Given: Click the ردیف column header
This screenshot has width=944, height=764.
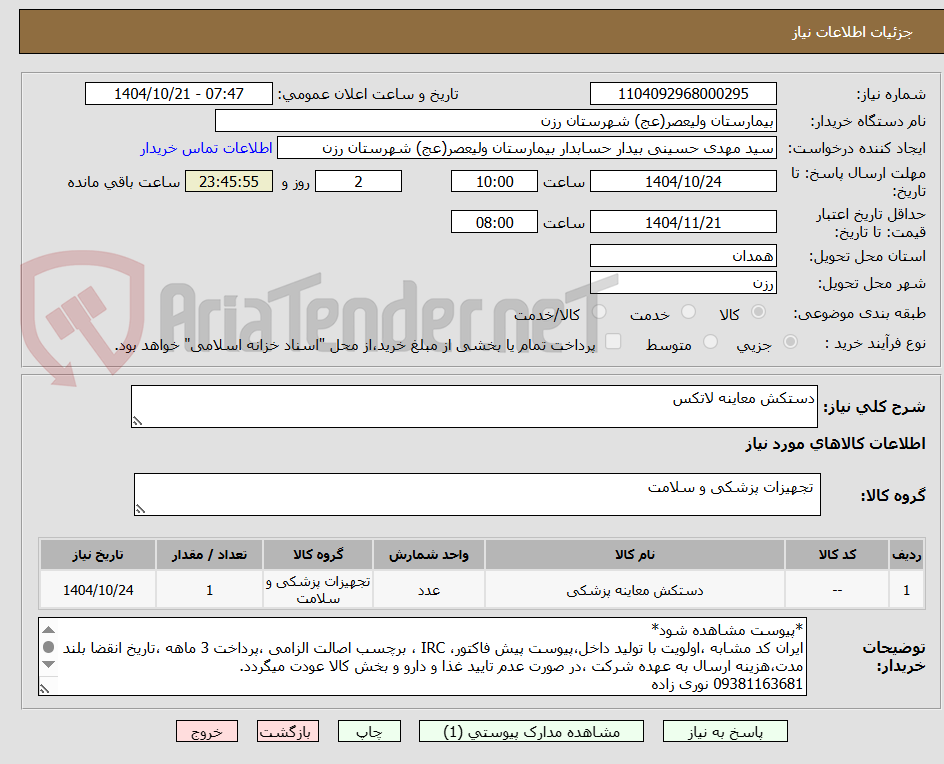Looking at the screenshot, I should pyautogui.click(x=907, y=554).
